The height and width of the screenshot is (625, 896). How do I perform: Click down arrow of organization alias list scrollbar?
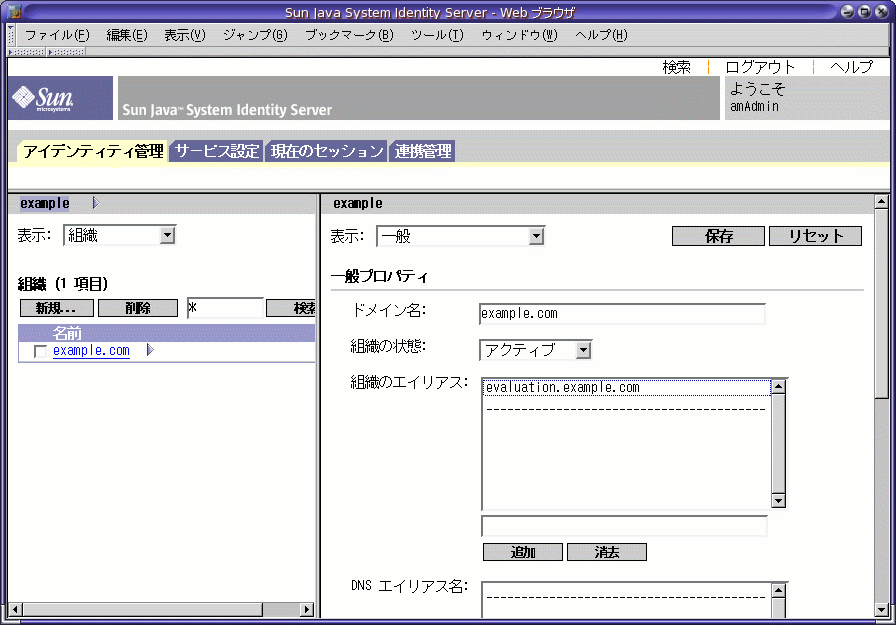tap(778, 501)
